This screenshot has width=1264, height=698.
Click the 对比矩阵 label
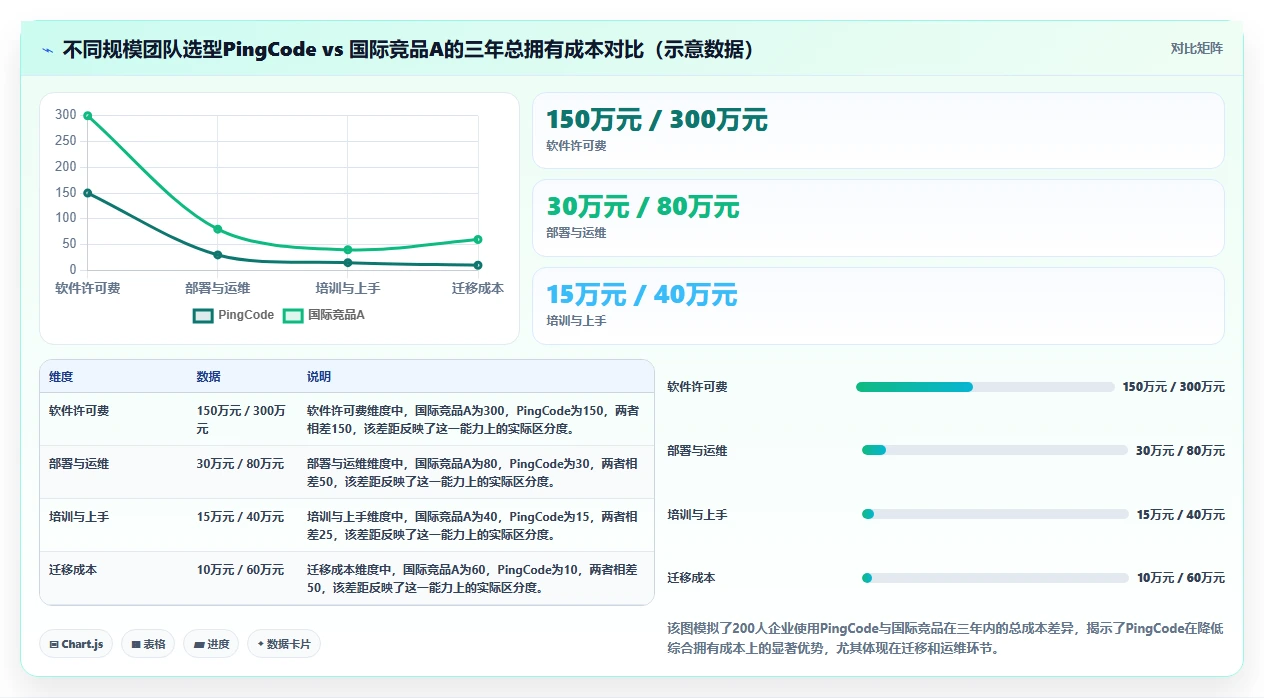pyautogui.click(x=1196, y=48)
